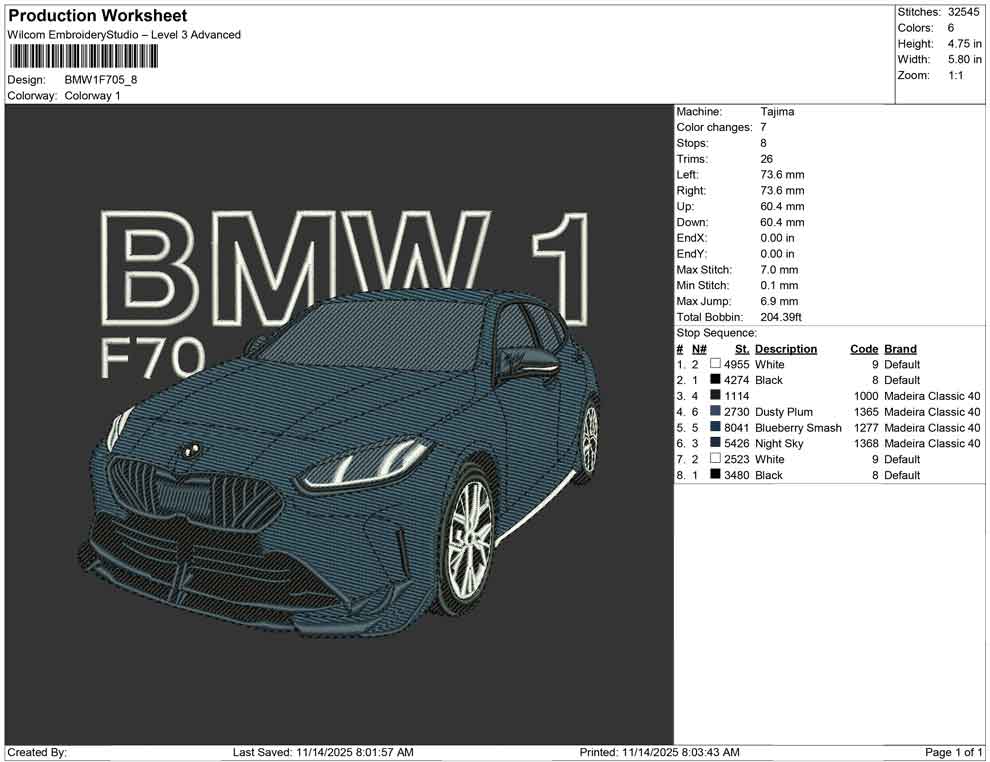990x762 pixels.
Task: Click the Page 1 of 1 label
Action: [x=954, y=751]
